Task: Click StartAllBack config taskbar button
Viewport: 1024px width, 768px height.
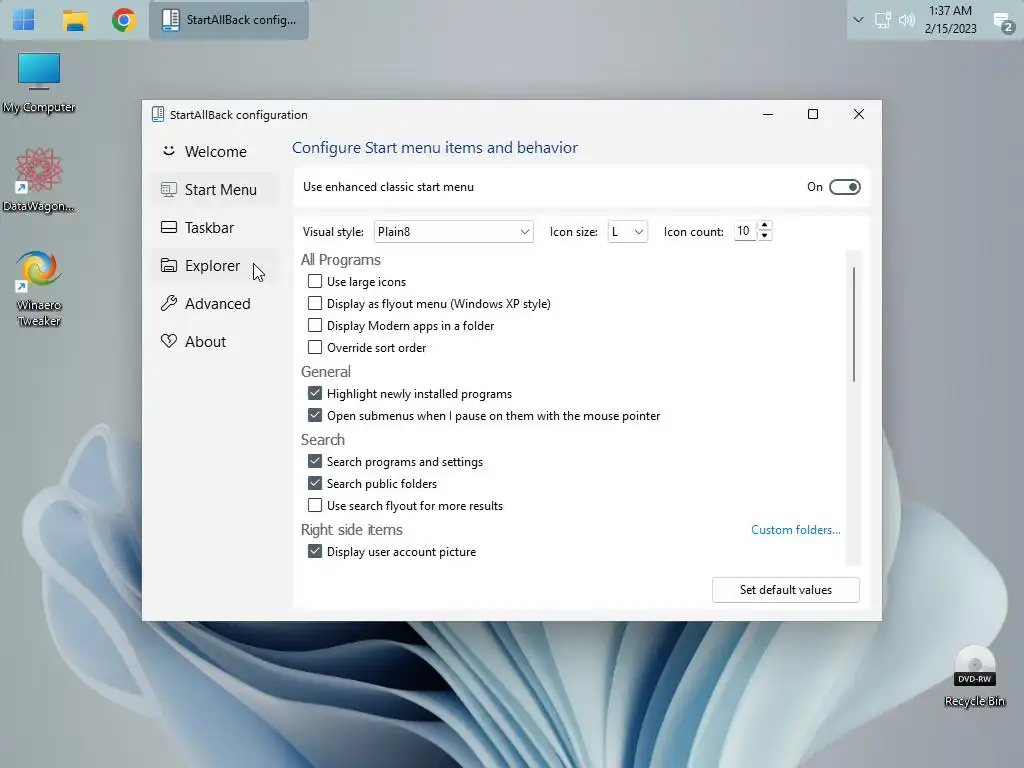Action: [229, 20]
